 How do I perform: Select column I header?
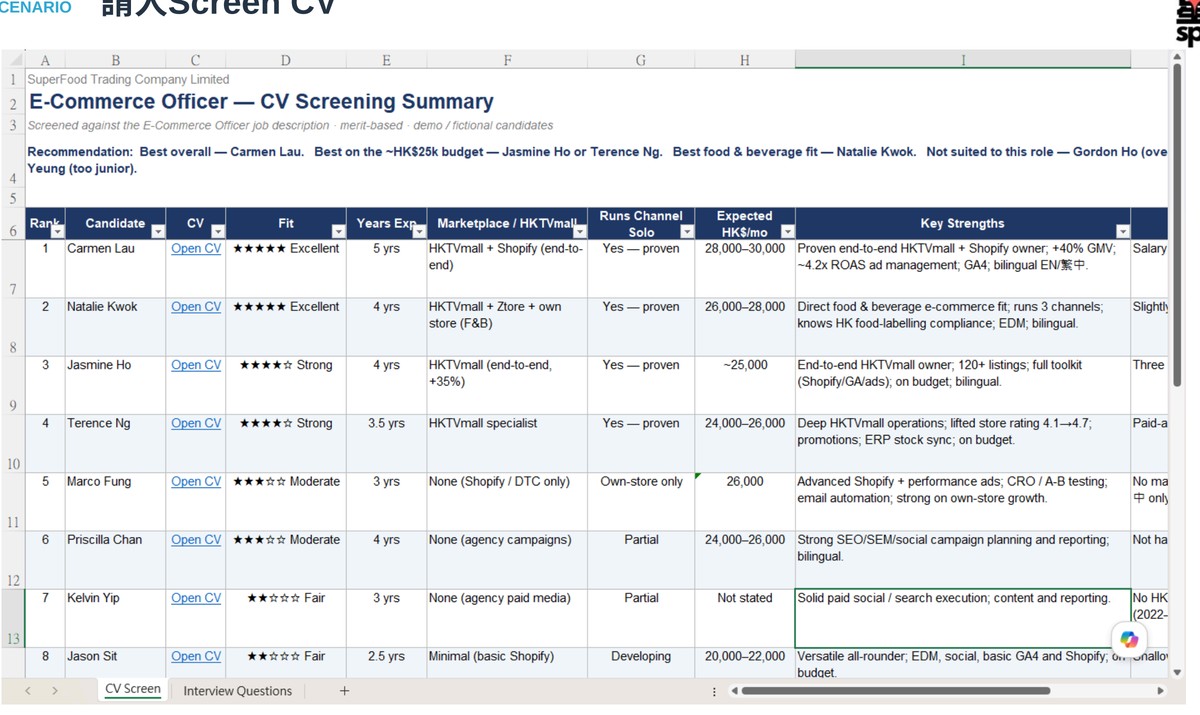coord(963,60)
